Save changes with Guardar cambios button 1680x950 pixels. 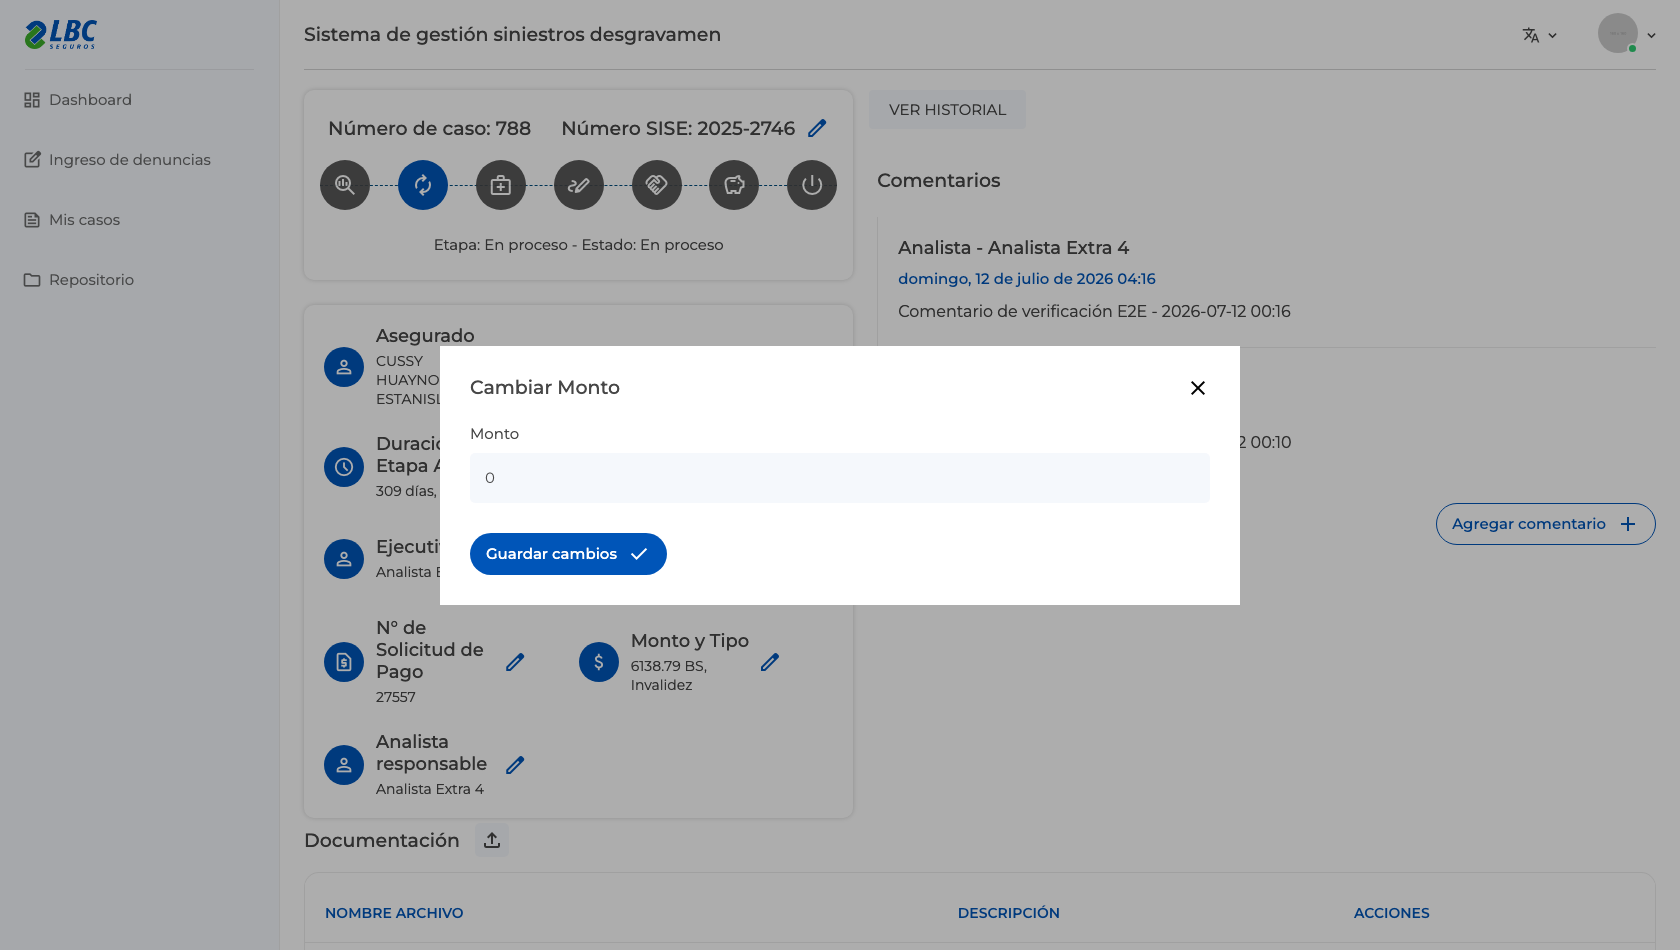[568, 554]
